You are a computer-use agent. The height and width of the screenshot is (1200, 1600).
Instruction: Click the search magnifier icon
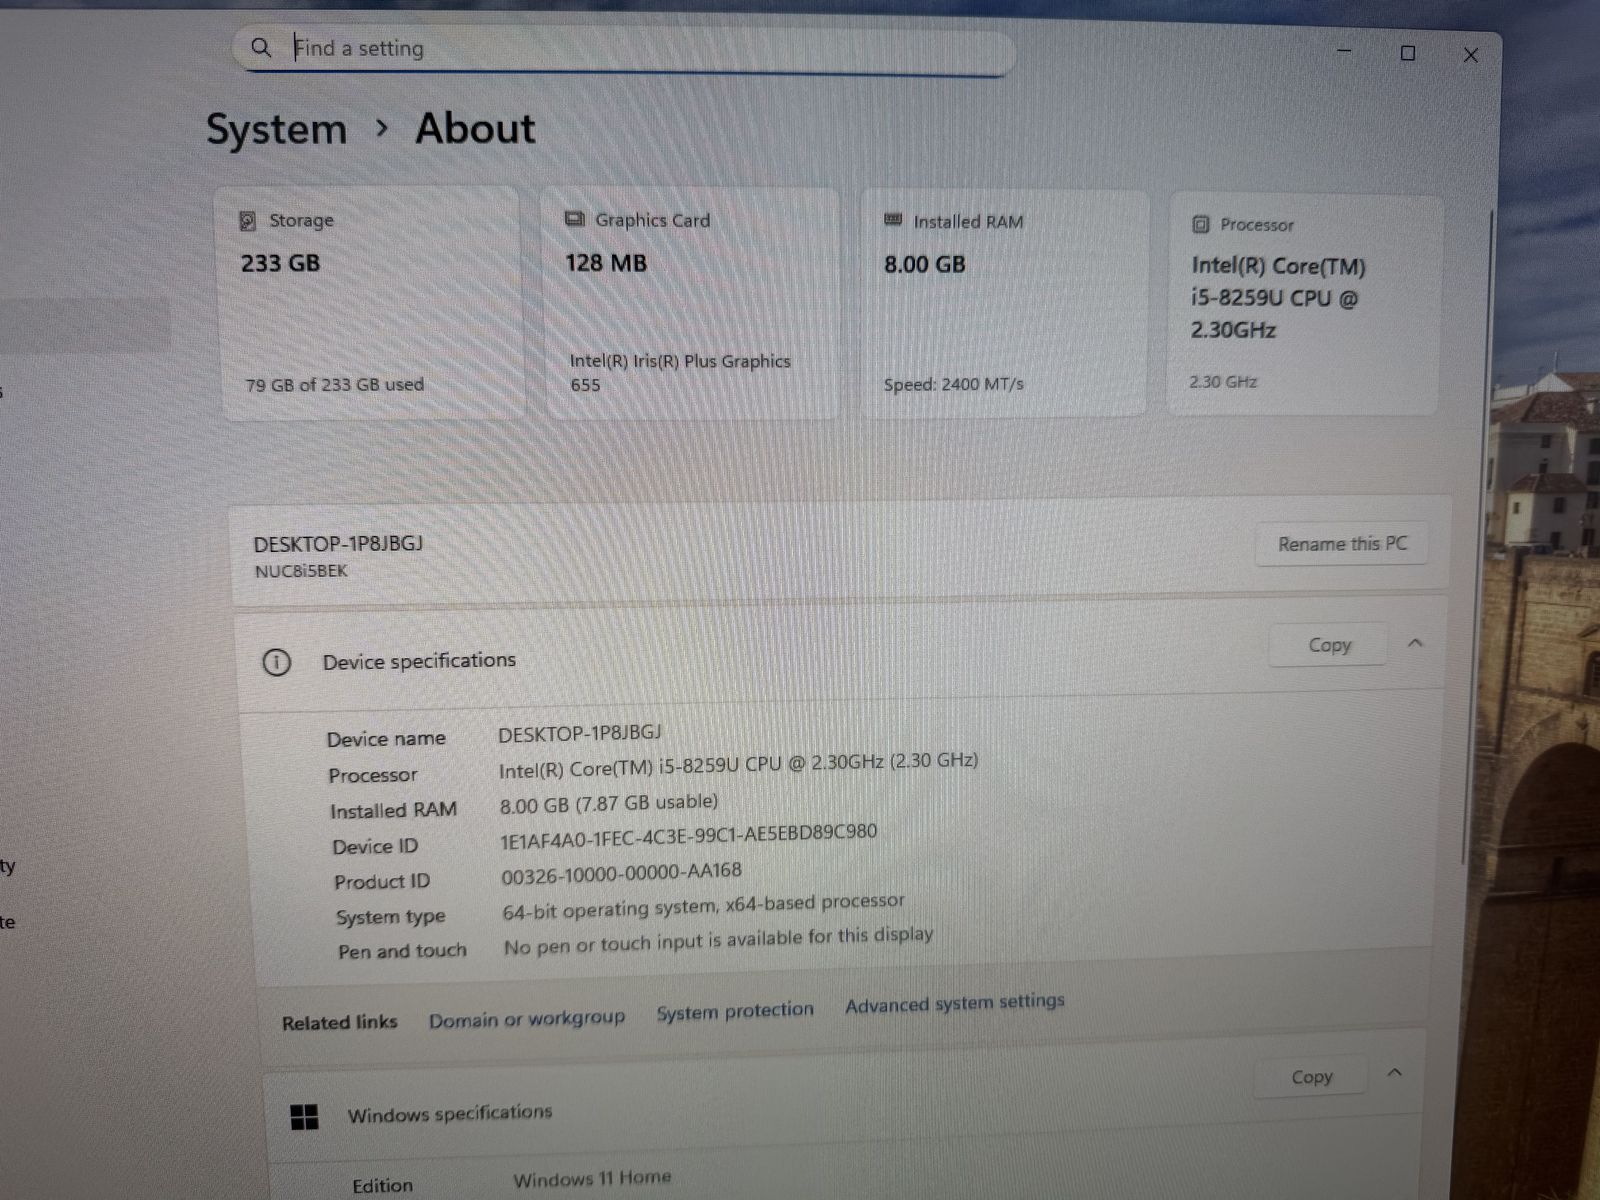click(x=261, y=47)
